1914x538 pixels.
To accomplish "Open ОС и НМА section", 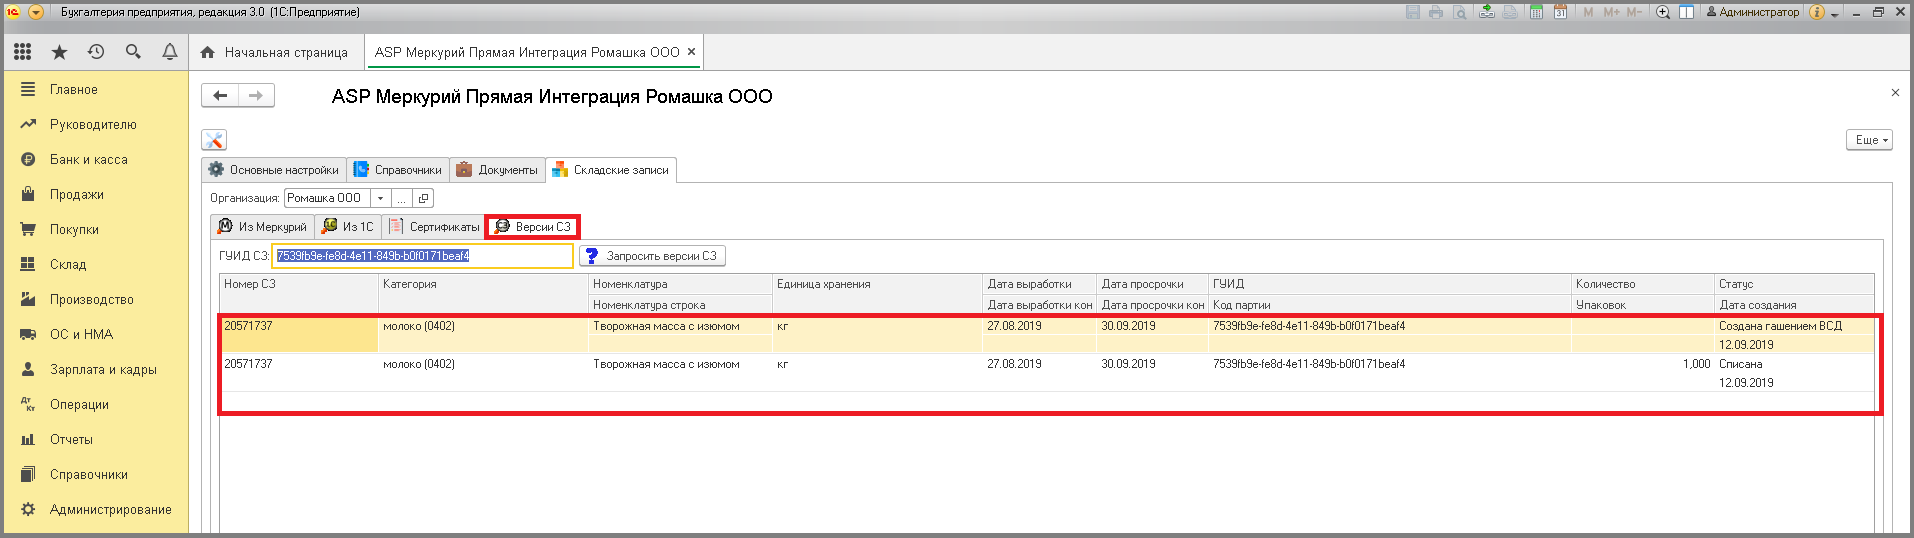I will point(96,334).
